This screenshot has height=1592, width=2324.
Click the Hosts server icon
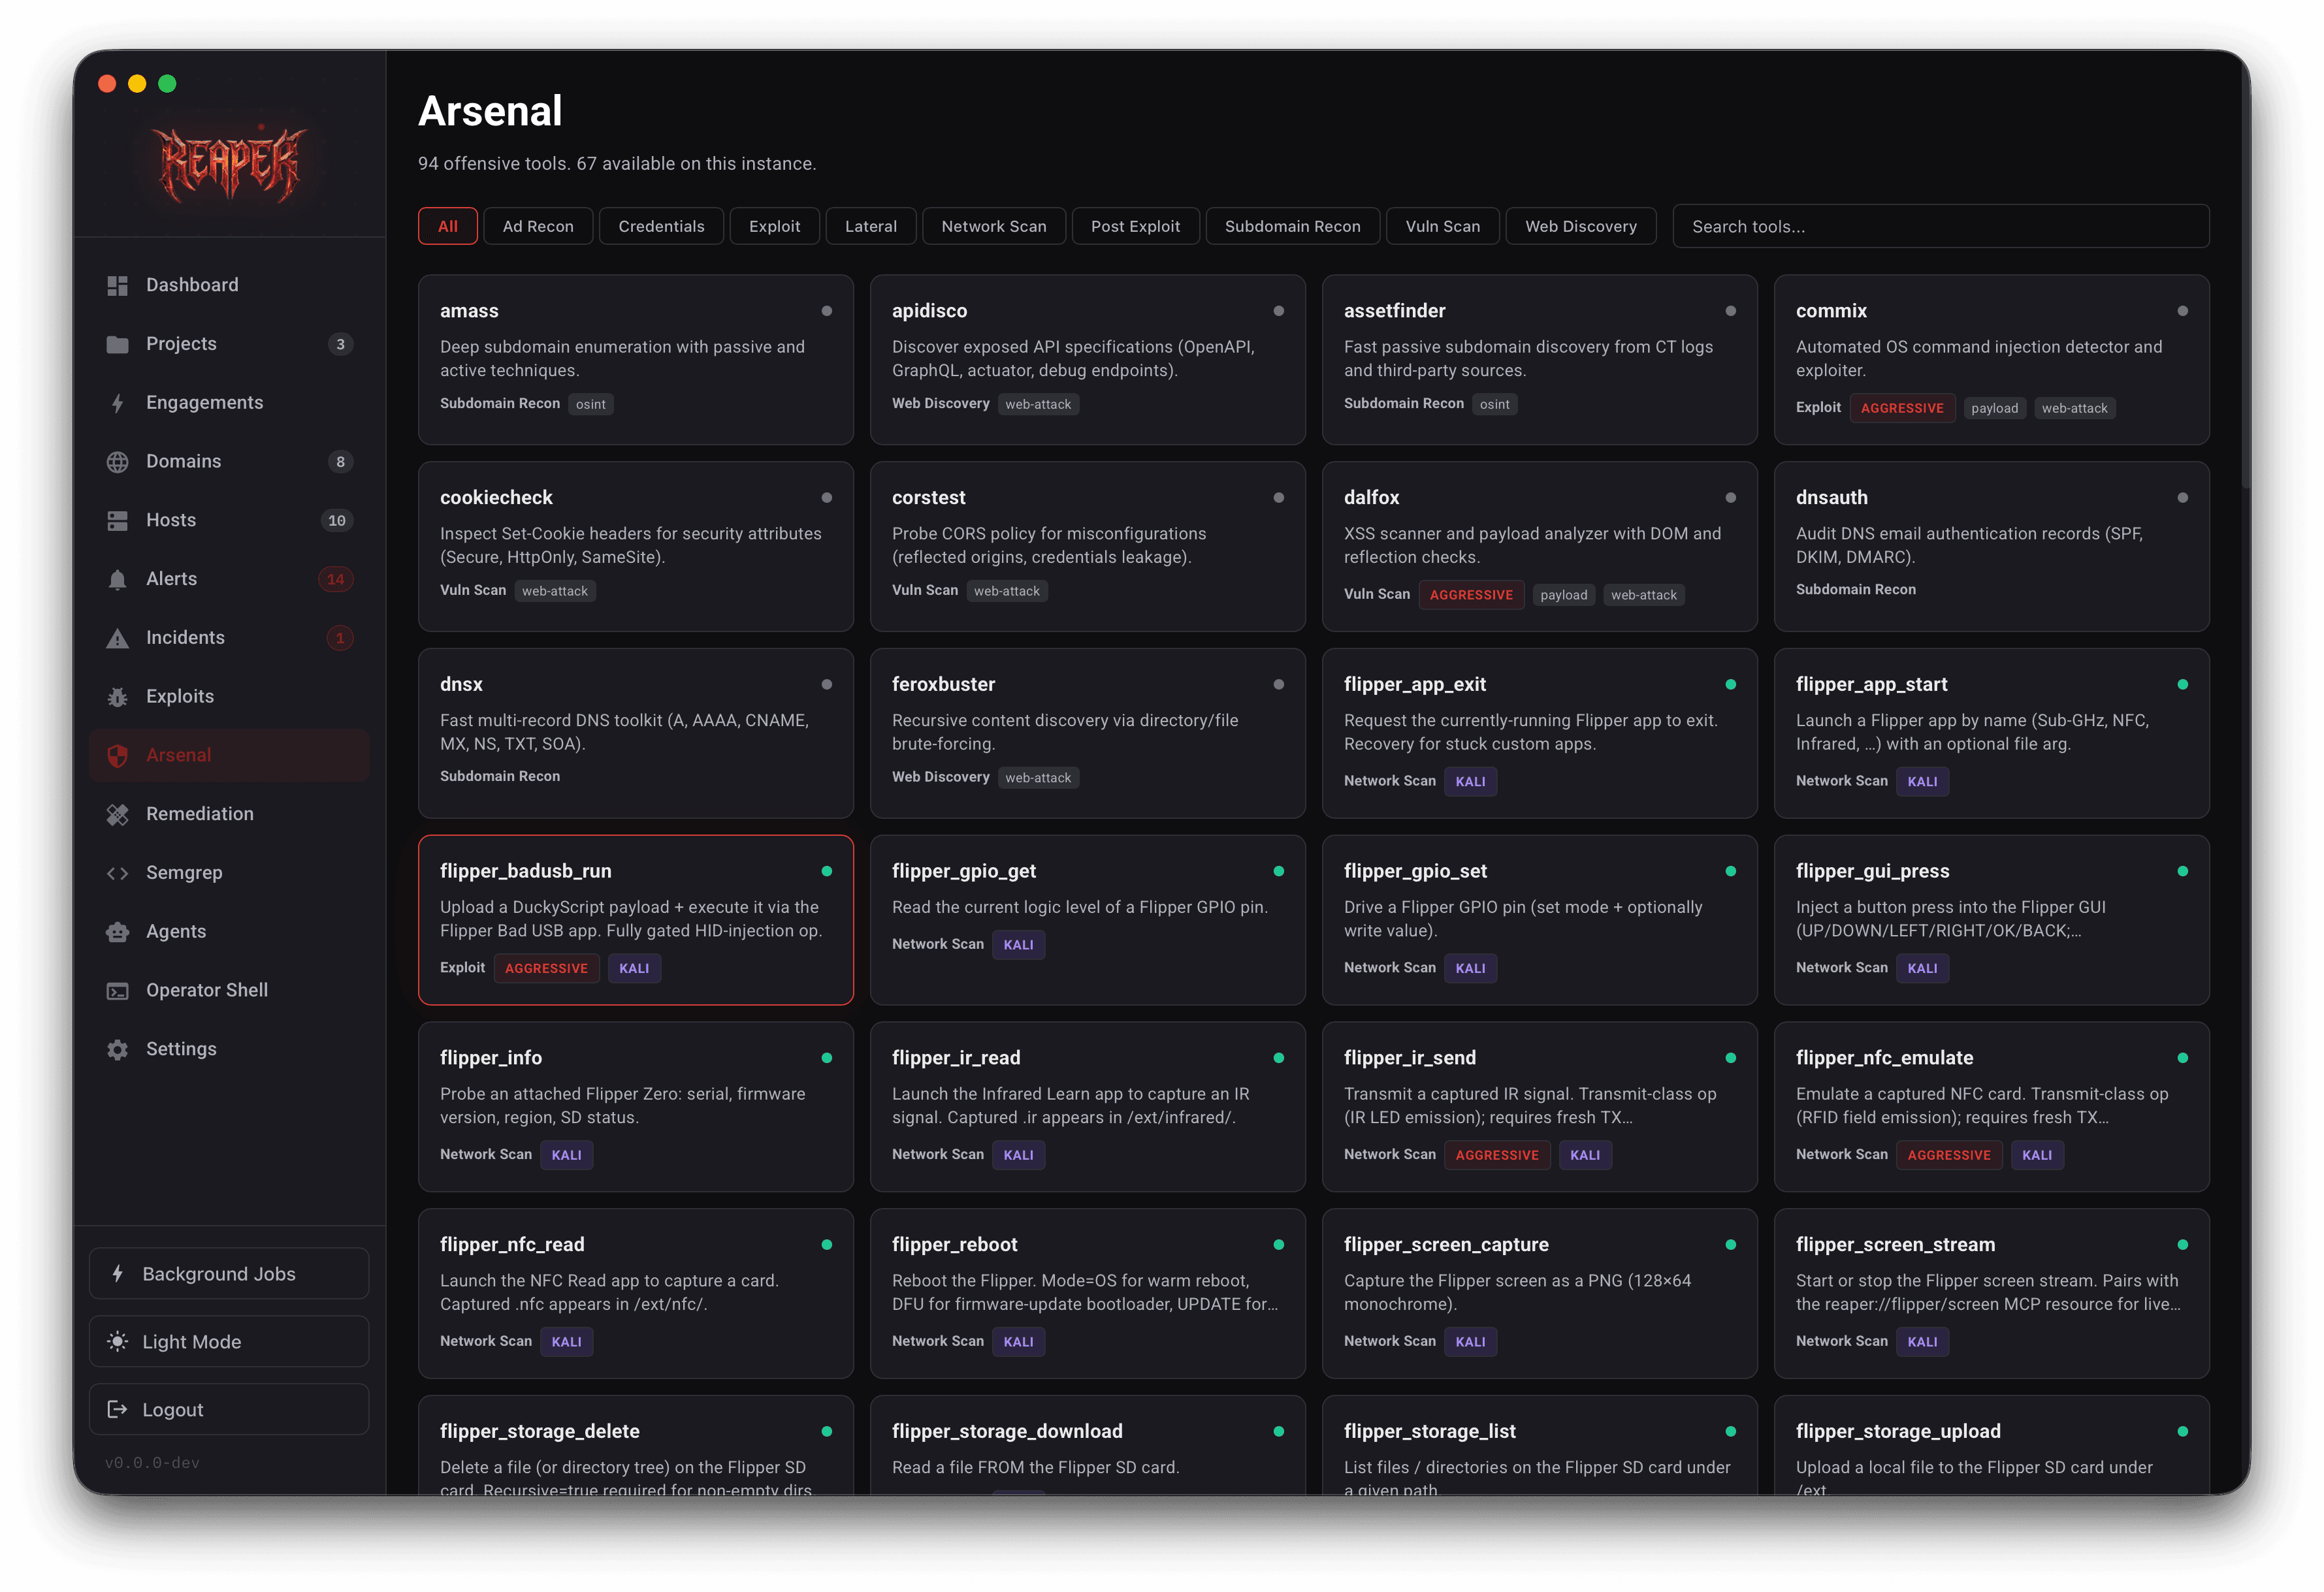pos(117,520)
